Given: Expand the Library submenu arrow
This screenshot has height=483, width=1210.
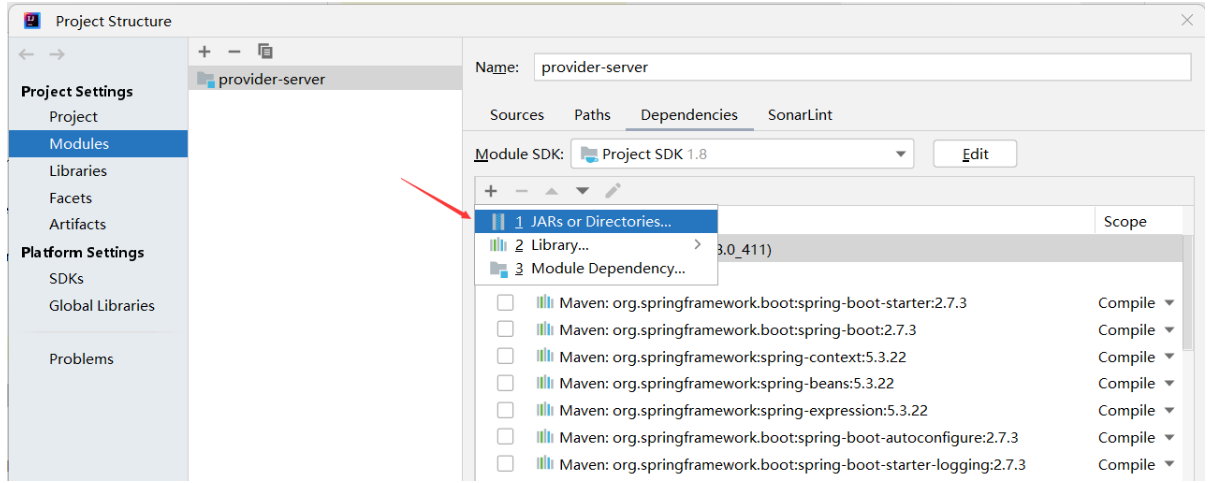Looking at the screenshot, I should click(x=698, y=244).
